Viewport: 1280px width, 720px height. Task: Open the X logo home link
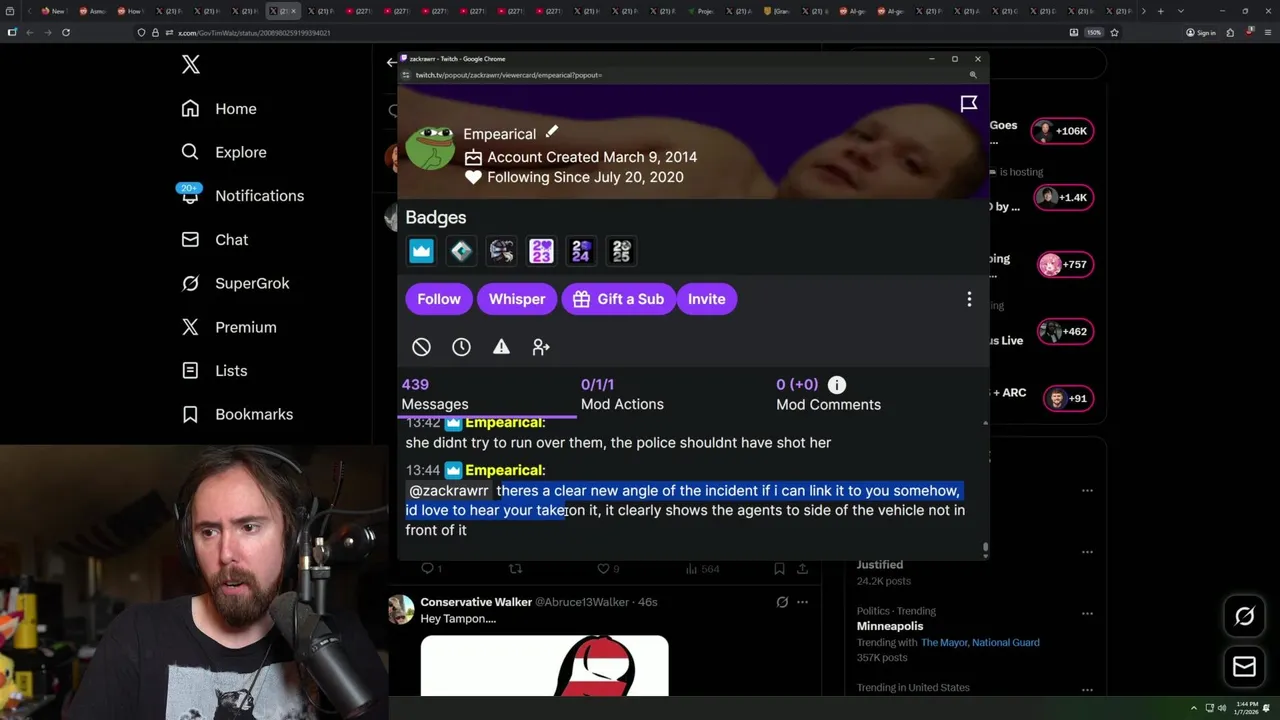191,65
